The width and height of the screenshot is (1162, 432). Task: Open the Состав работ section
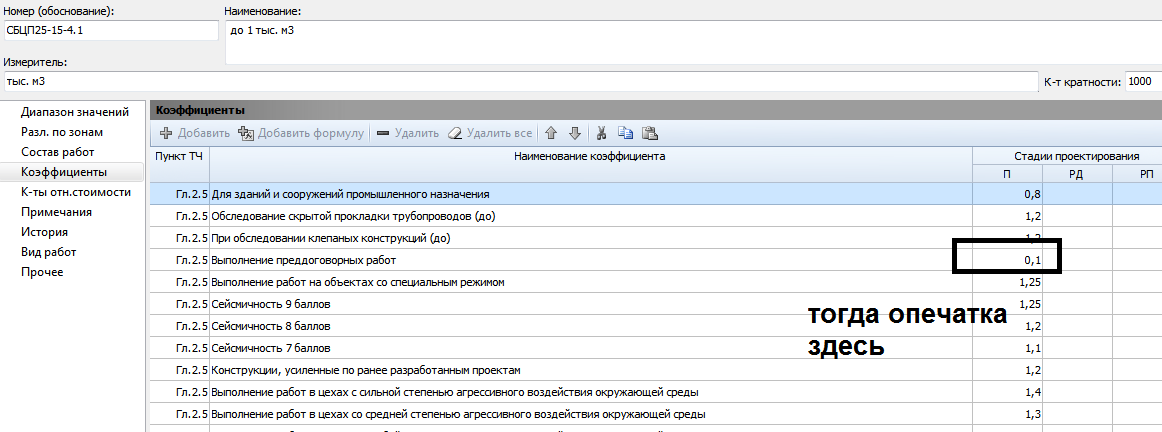(x=58, y=152)
